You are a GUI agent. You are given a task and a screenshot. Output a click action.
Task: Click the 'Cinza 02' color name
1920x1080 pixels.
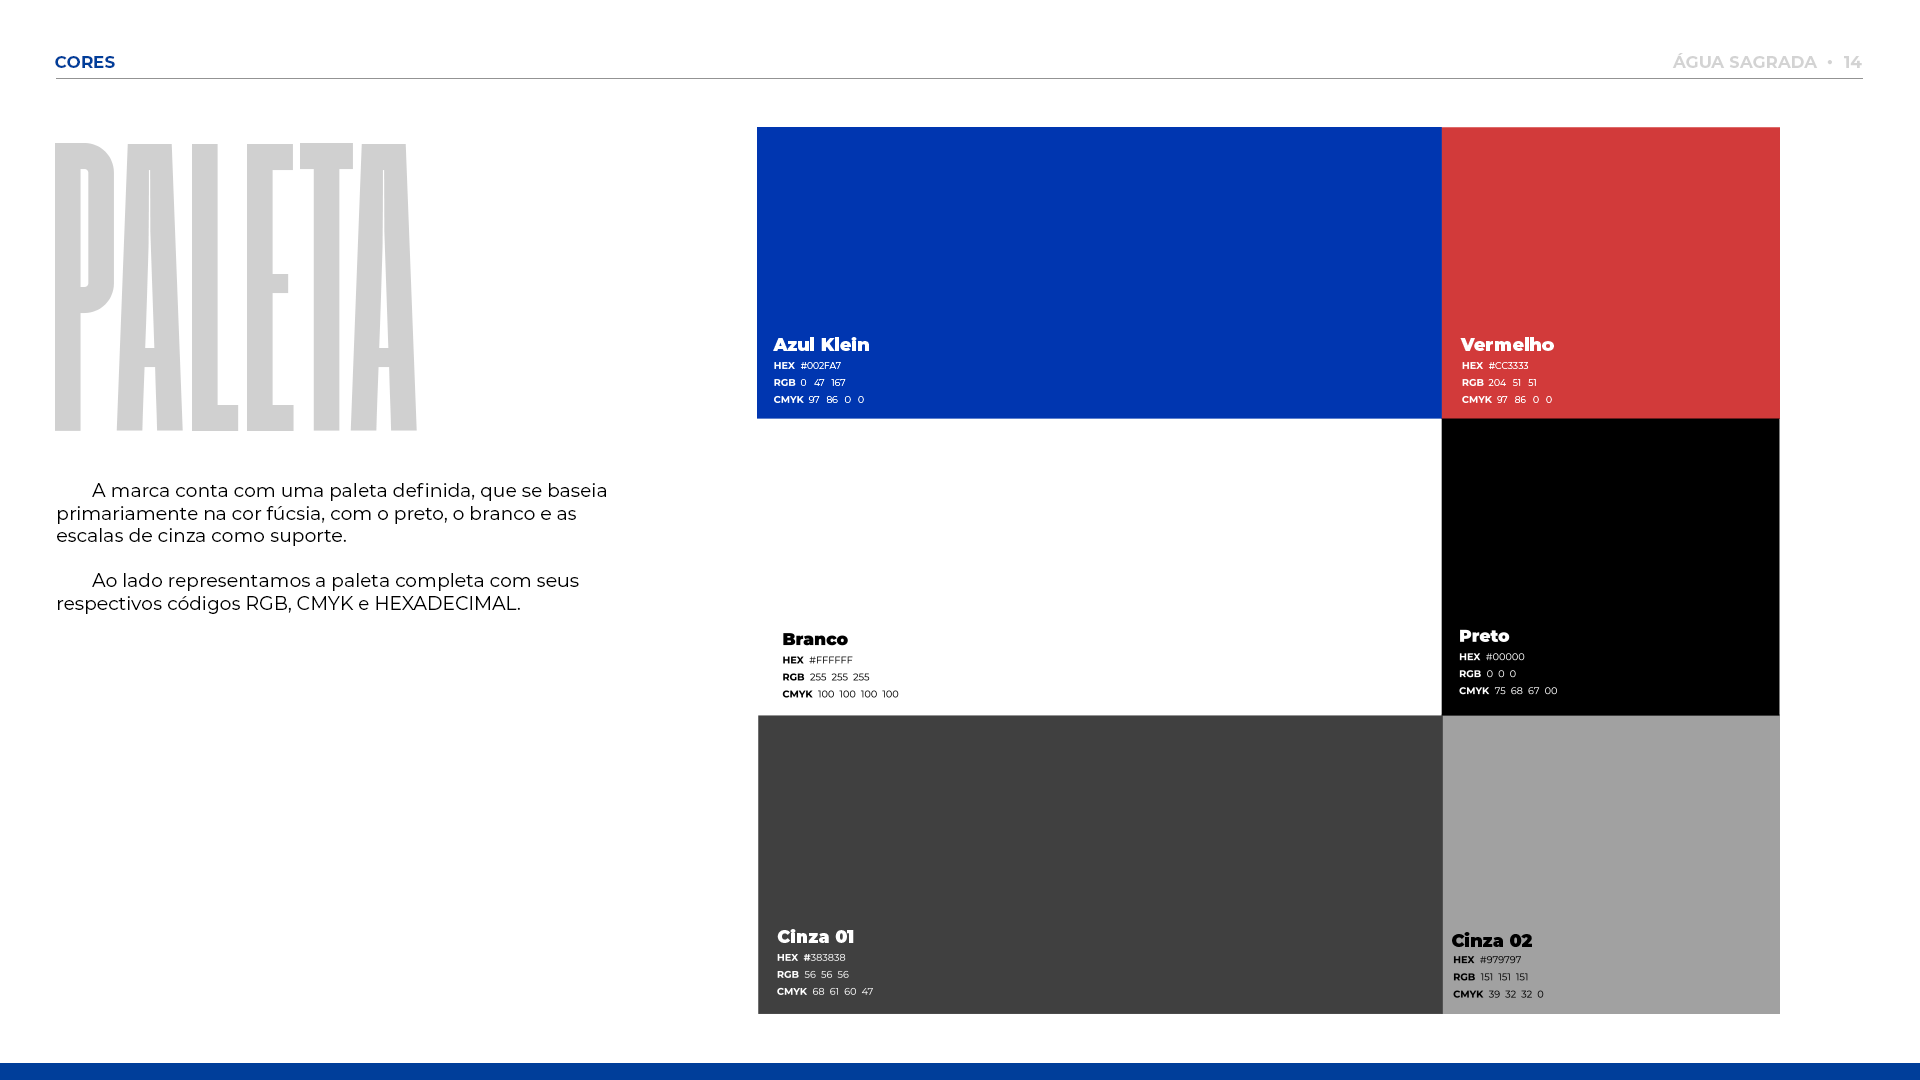click(1492, 941)
